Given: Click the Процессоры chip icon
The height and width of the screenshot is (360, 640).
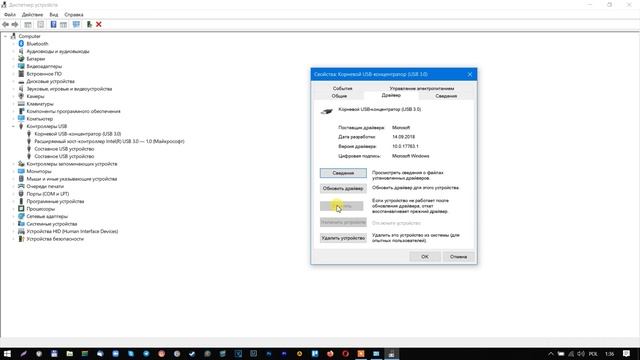Looking at the screenshot, I should click(21, 209).
